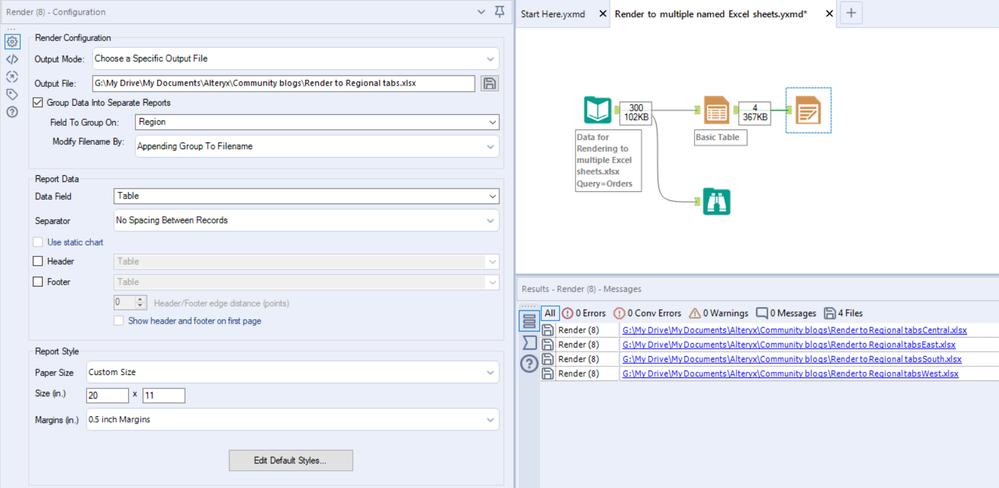Open the Output Mode dropdown
Screen dimensions: 999x488
[296, 59]
